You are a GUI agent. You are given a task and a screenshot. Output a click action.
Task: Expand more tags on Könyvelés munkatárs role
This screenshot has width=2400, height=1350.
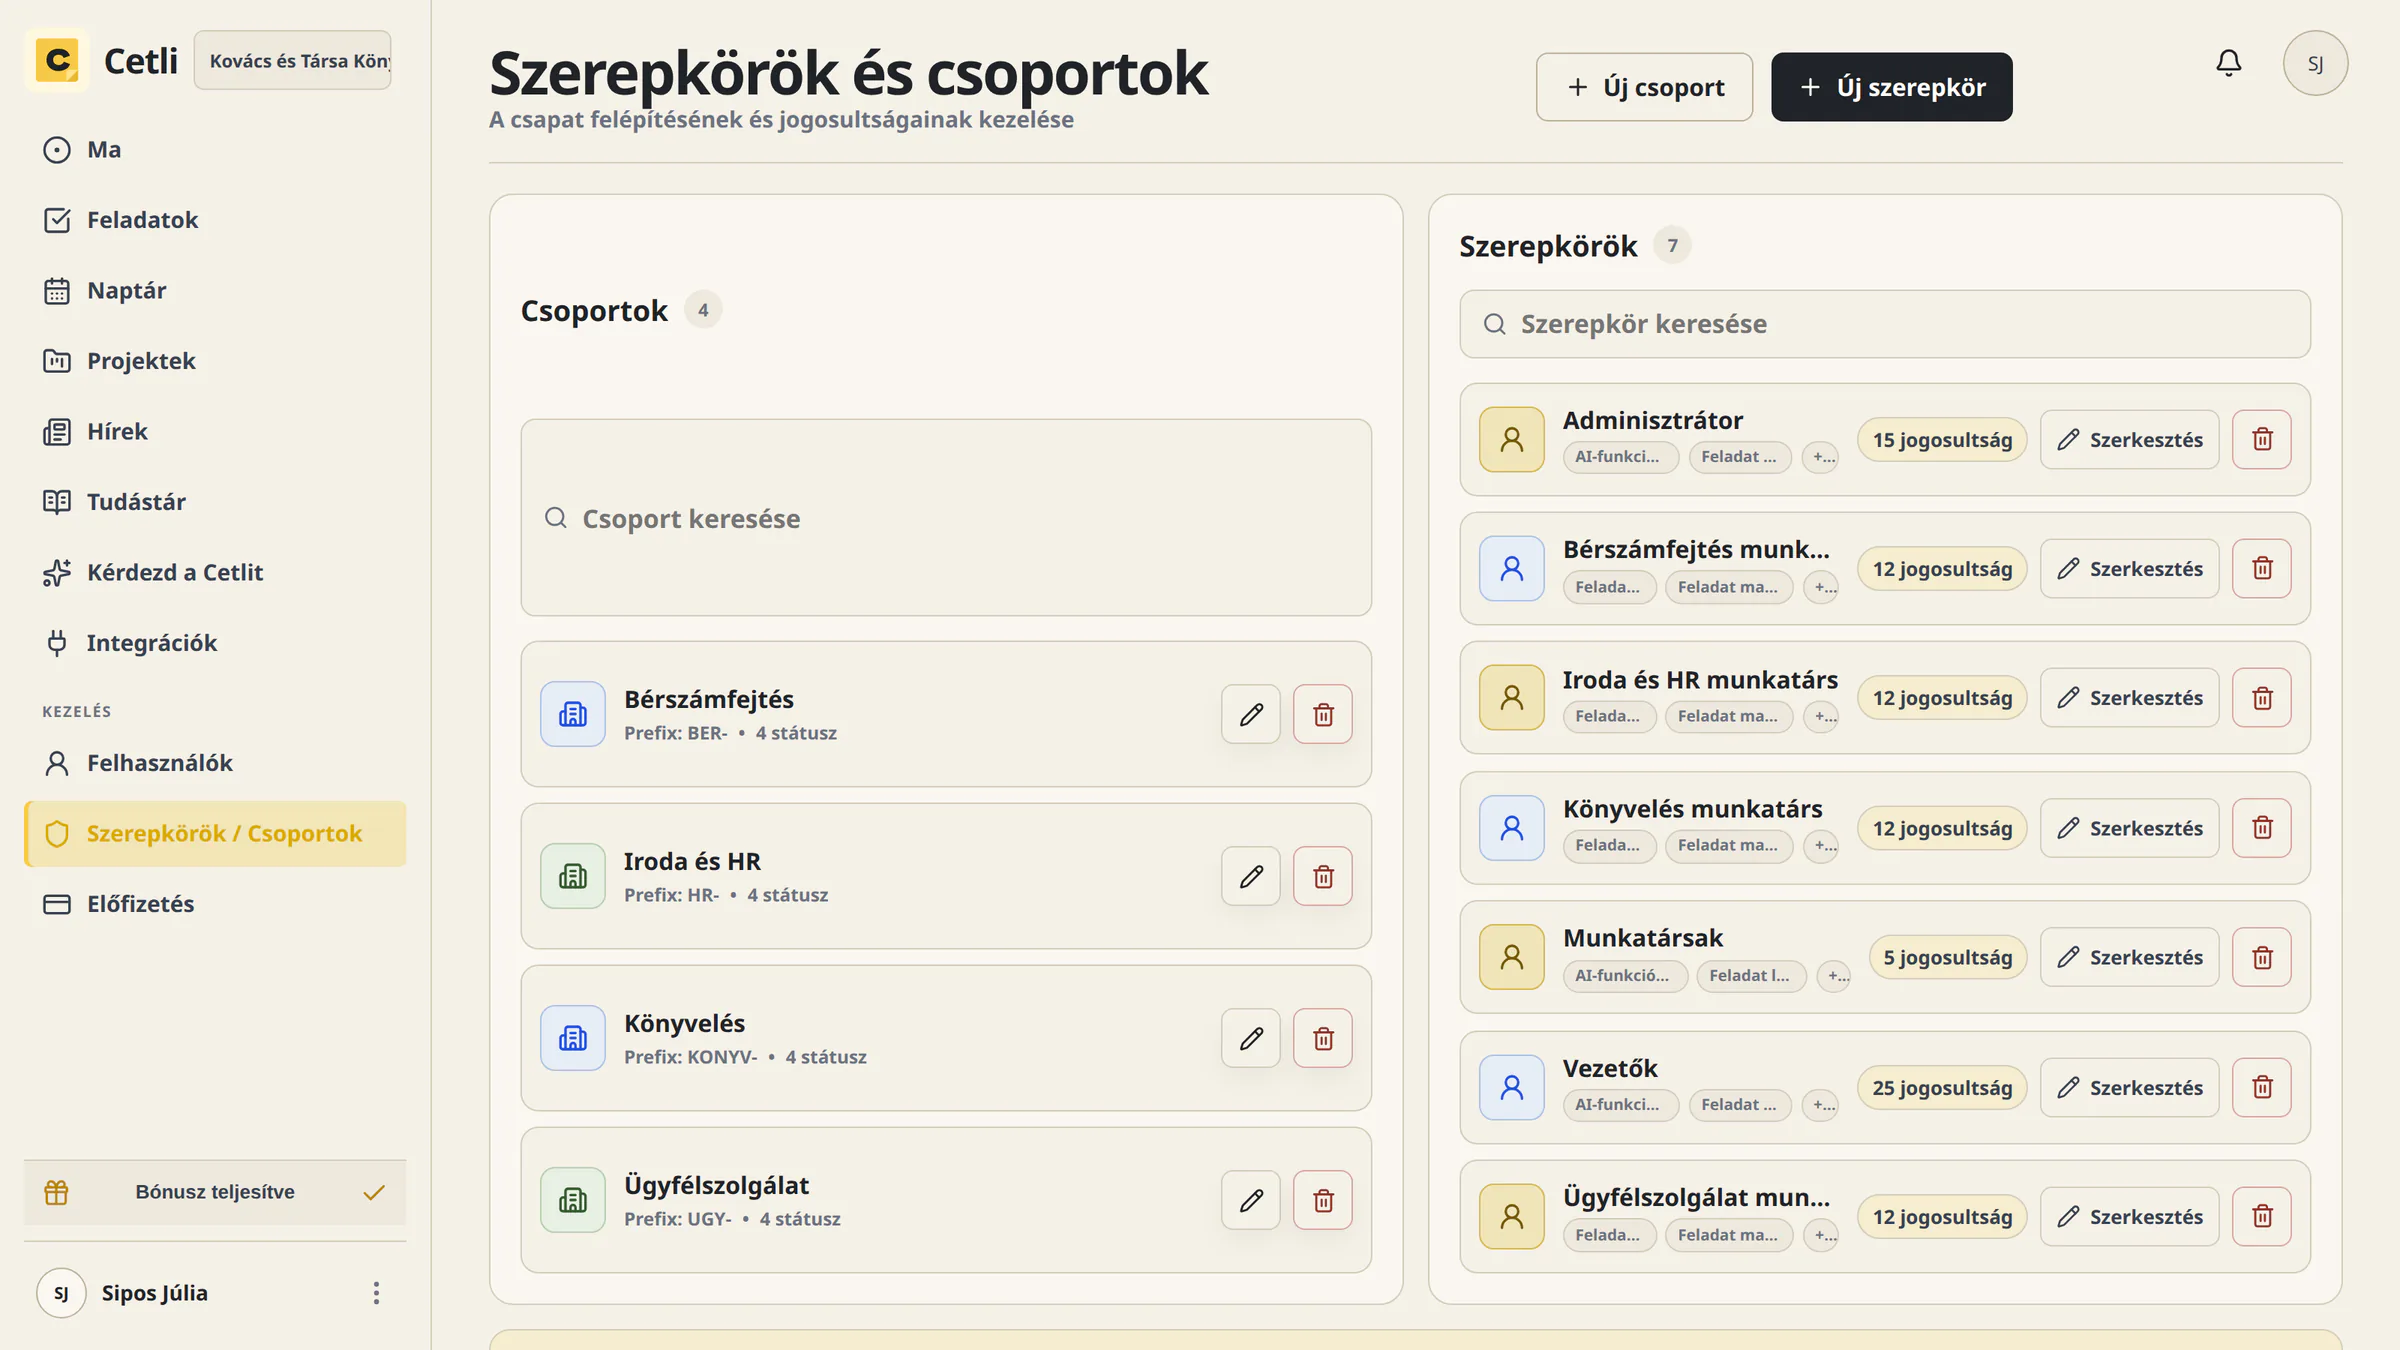point(1821,845)
